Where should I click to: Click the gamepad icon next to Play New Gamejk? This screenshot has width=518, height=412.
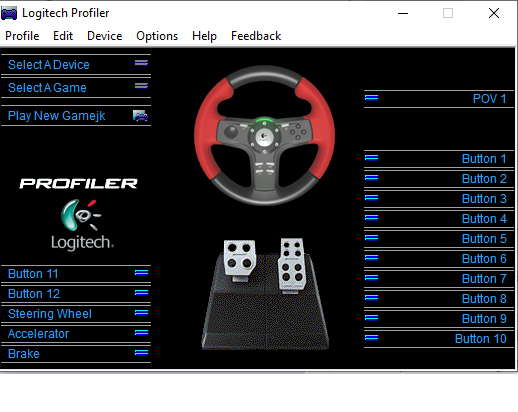point(140,116)
